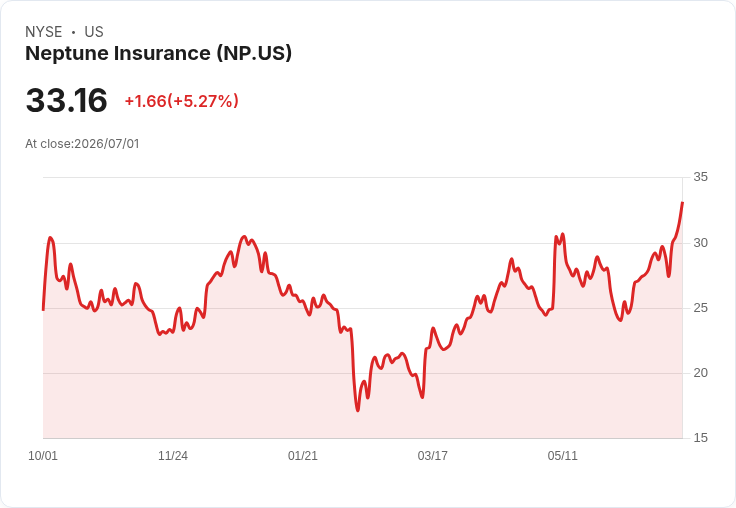Select the NYSE exchange label
The height and width of the screenshot is (508, 736).
coord(44,32)
